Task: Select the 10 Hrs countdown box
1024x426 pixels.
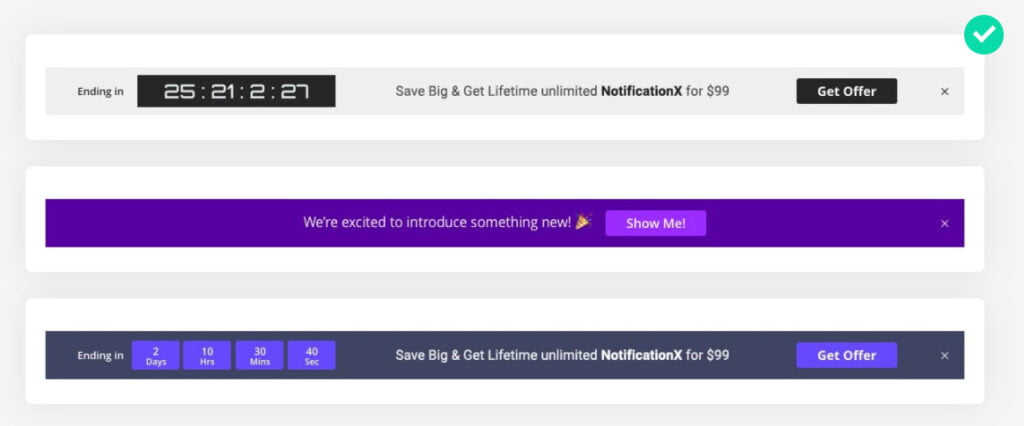Action: coord(207,355)
